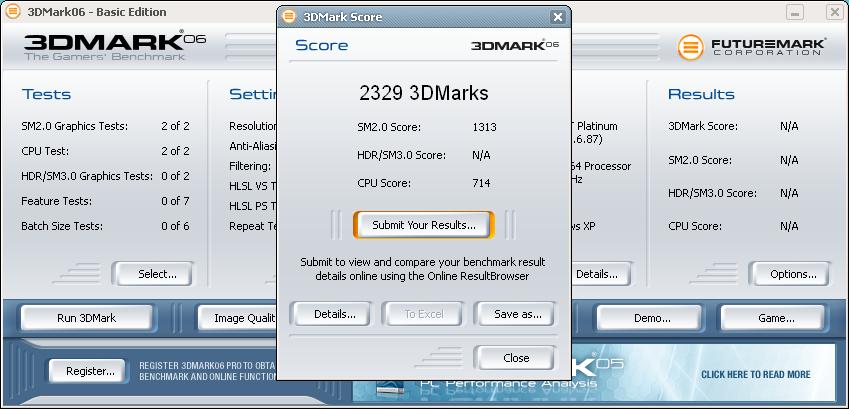Close the 3DMark Score dialog using X
The image size is (849, 409).
click(x=558, y=17)
